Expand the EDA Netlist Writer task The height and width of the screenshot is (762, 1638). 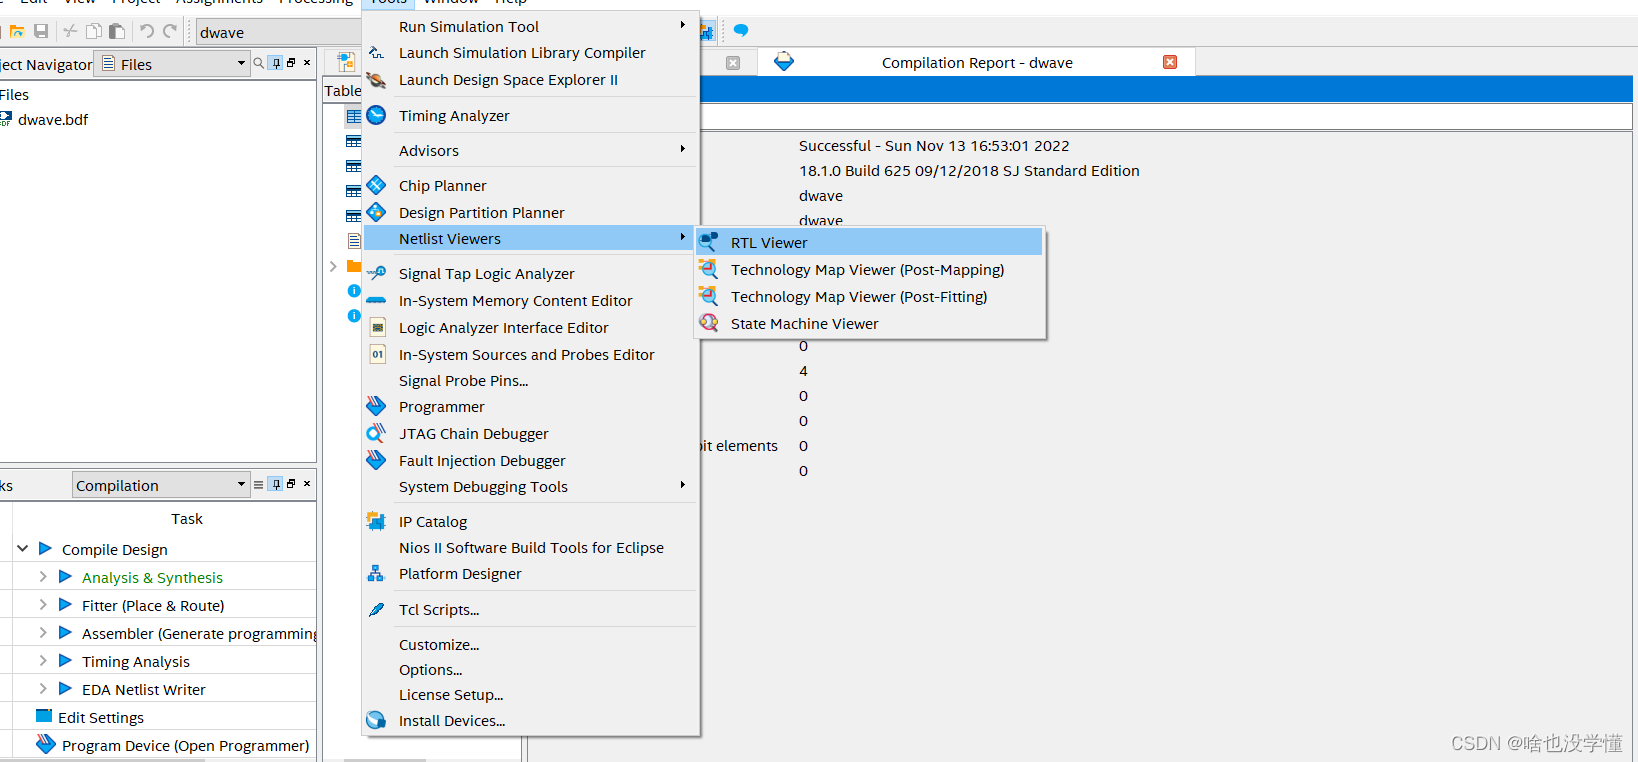point(43,689)
